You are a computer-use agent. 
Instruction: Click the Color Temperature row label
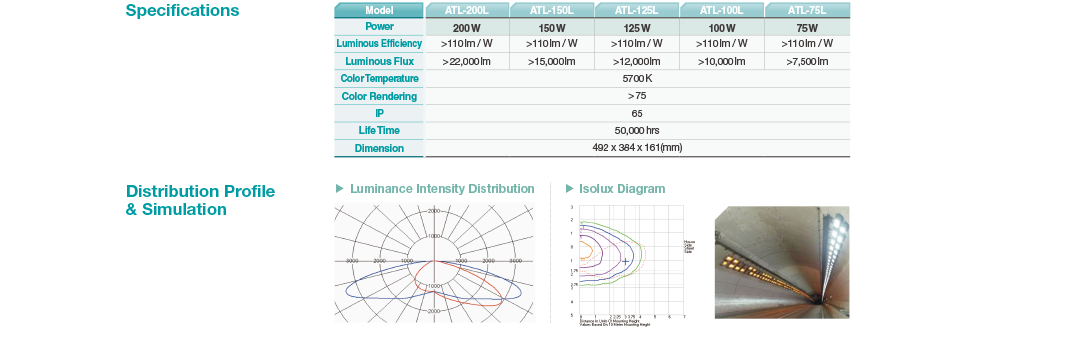[x=379, y=79]
